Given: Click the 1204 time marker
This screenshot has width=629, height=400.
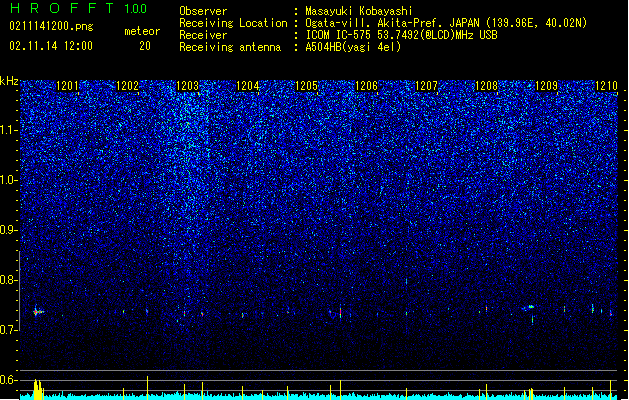Looking at the screenshot, I should pyautogui.click(x=248, y=86).
